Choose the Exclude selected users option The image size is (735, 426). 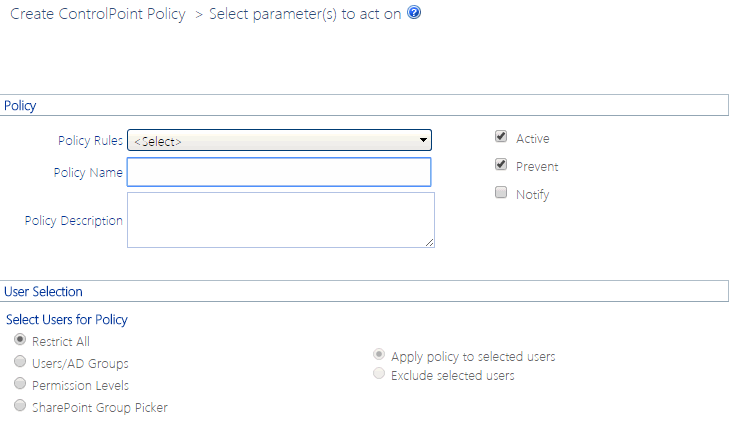tap(379, 375)
